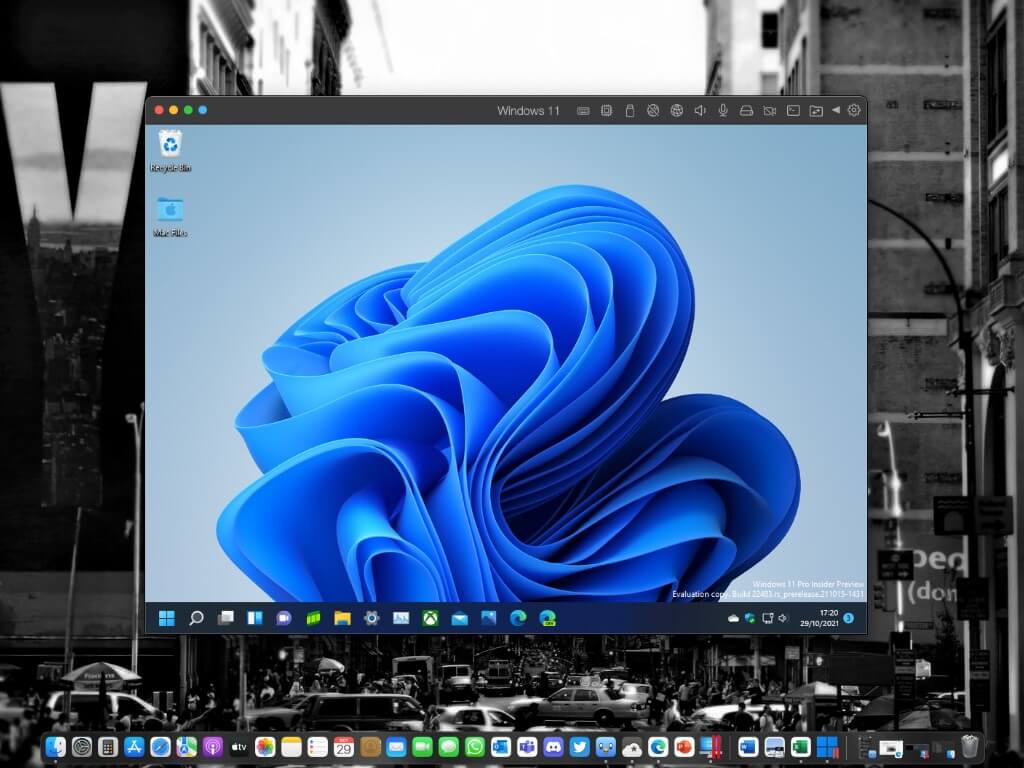Click the hard disk icon in Parallels toolbar
Screen dimensions: 1024x768
tap(746, 111)
